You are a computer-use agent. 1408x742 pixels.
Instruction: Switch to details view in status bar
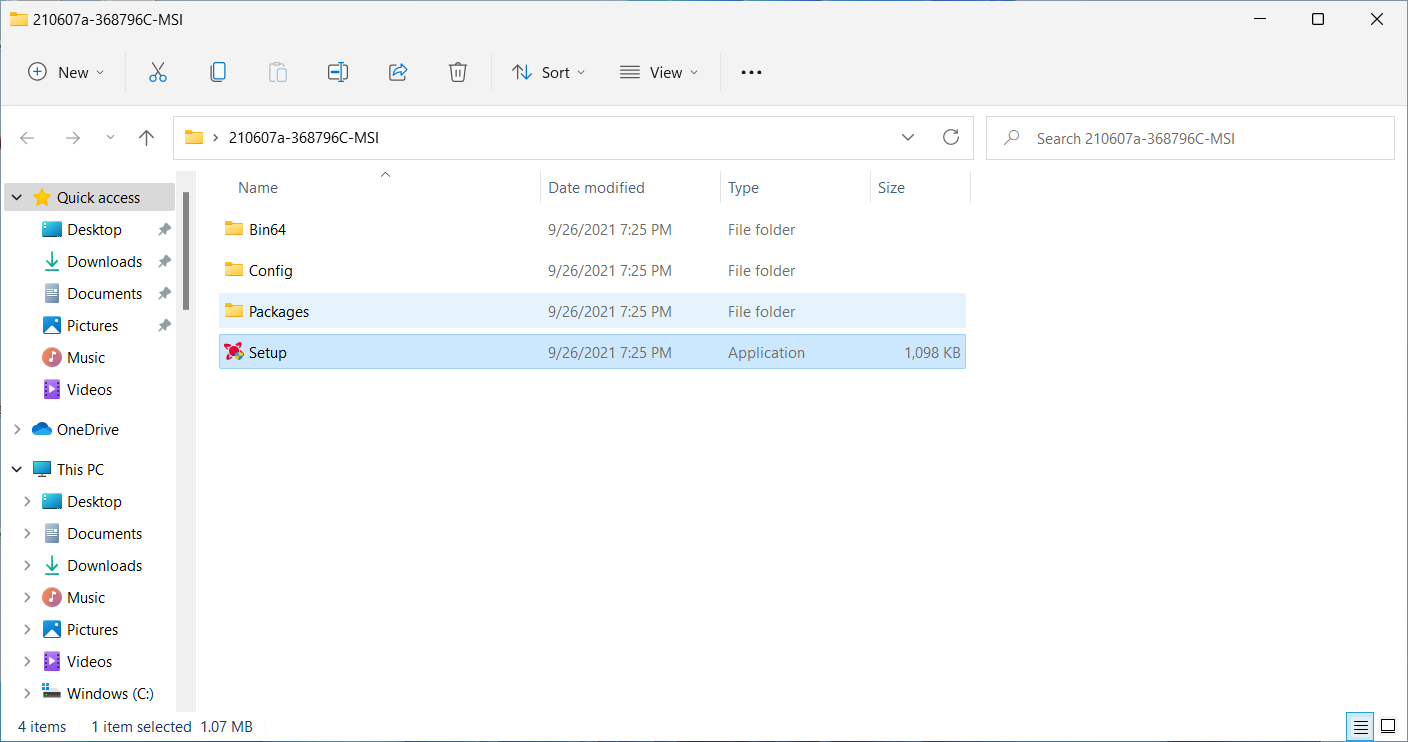pyautogui.click(x=1360, y=726)
